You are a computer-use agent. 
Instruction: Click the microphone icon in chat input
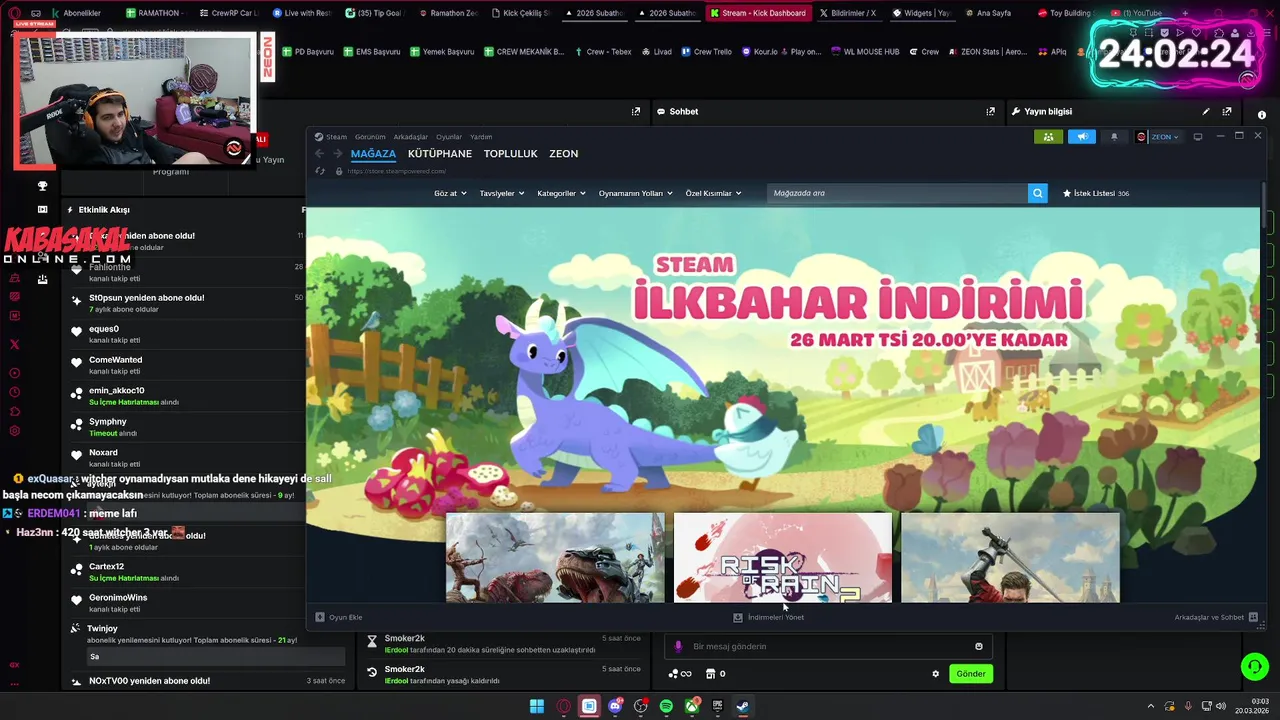pos(678,646)
